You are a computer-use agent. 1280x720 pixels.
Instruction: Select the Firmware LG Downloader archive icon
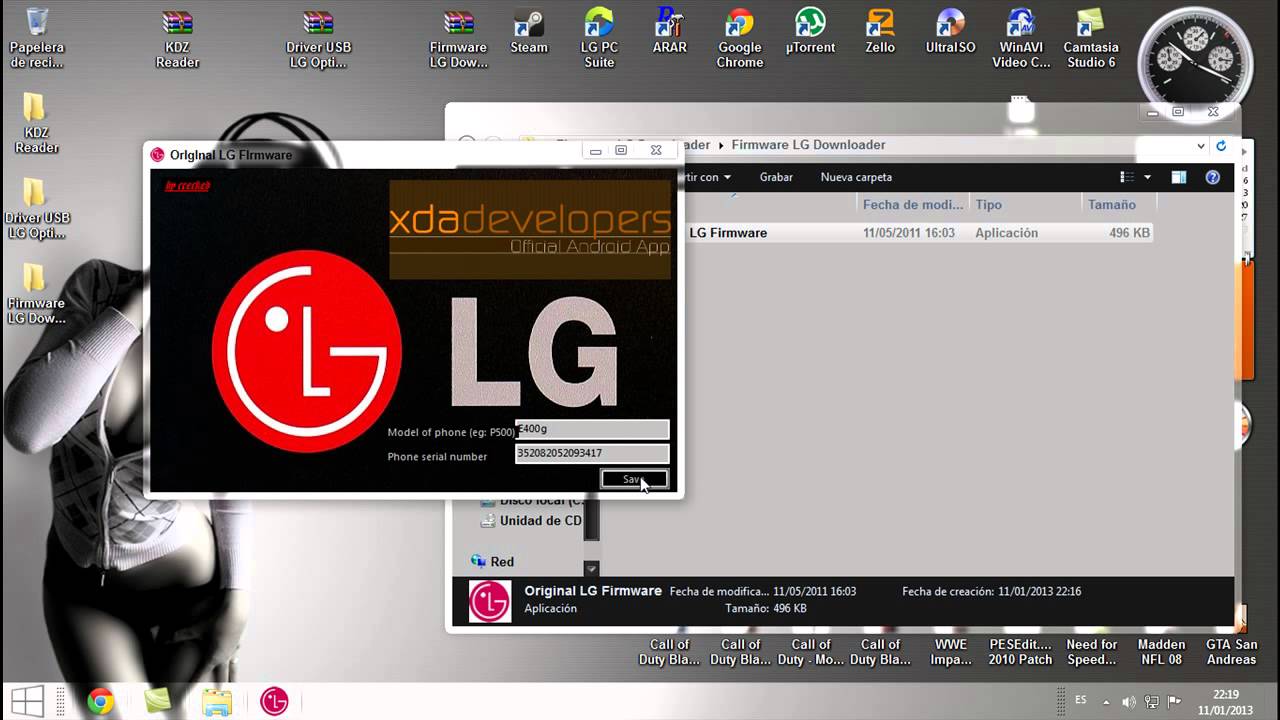pyautogui.click(x=459, y=38)
